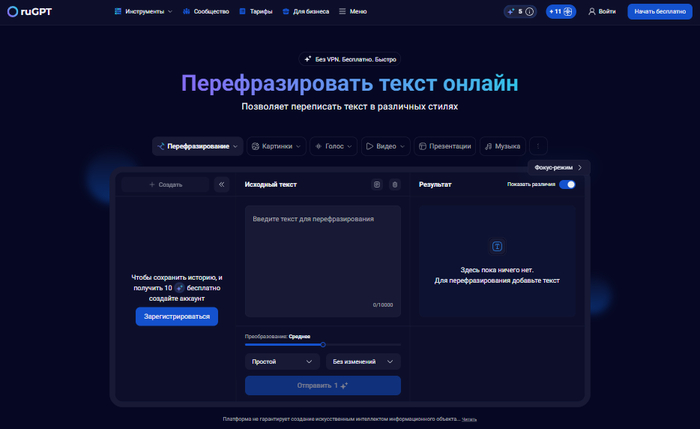Collapse the history sidebar with double-chevron icon
This screenshot has height=429, width=700.
tap(222, 185)
